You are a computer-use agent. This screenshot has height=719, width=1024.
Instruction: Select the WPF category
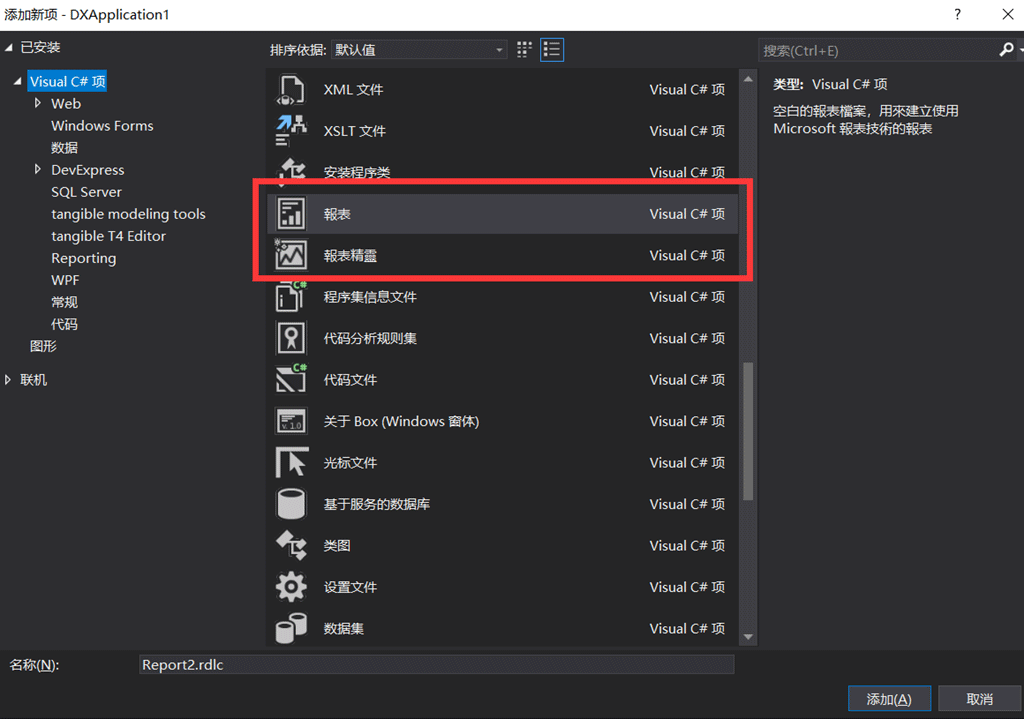pos(65,280)
